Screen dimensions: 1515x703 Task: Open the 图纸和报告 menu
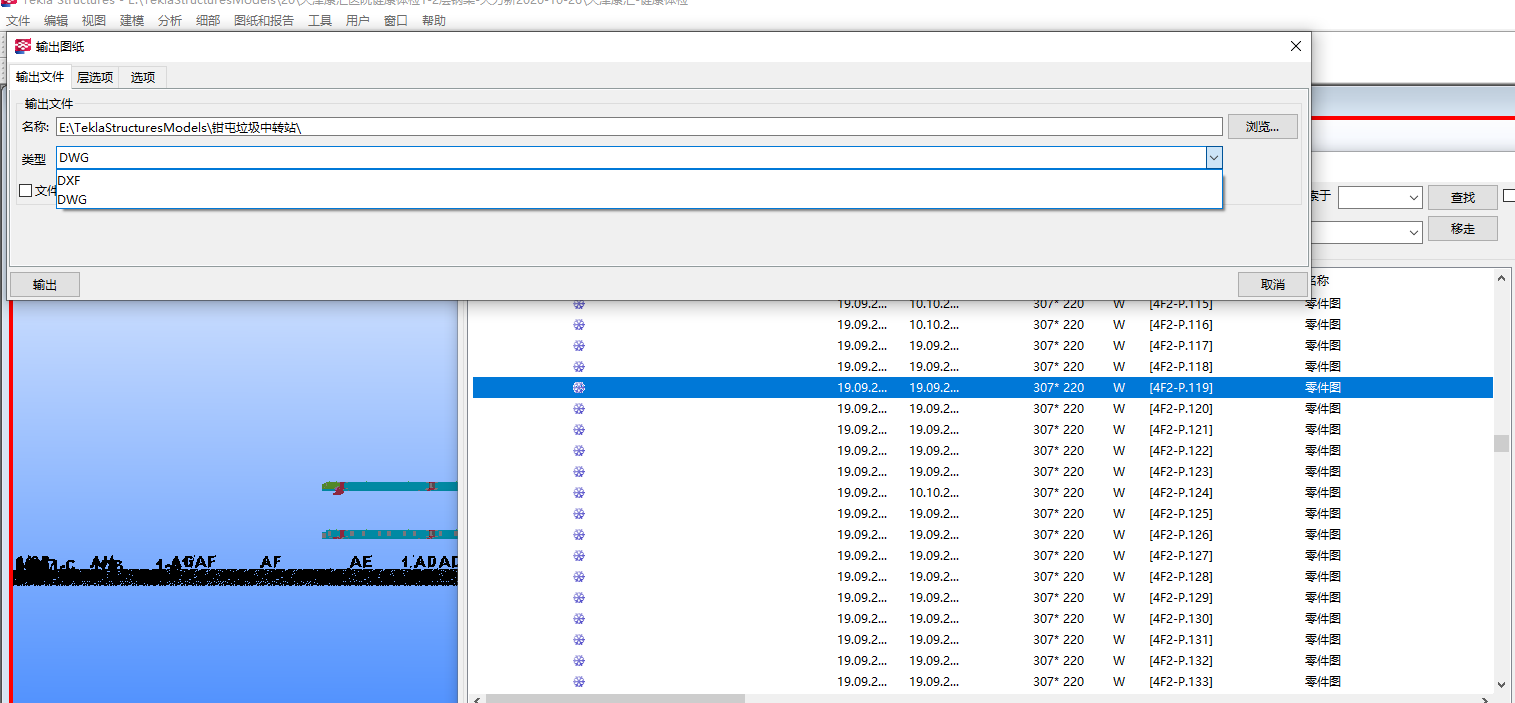[x=264, y=20]
